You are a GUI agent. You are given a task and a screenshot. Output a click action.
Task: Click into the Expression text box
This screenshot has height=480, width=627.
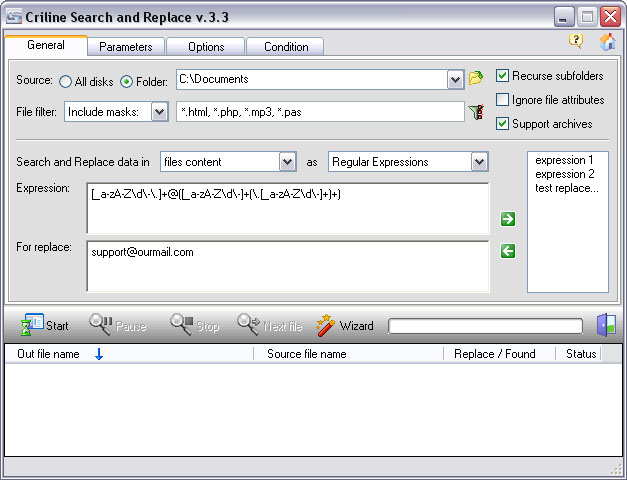[x=288, y=208]
